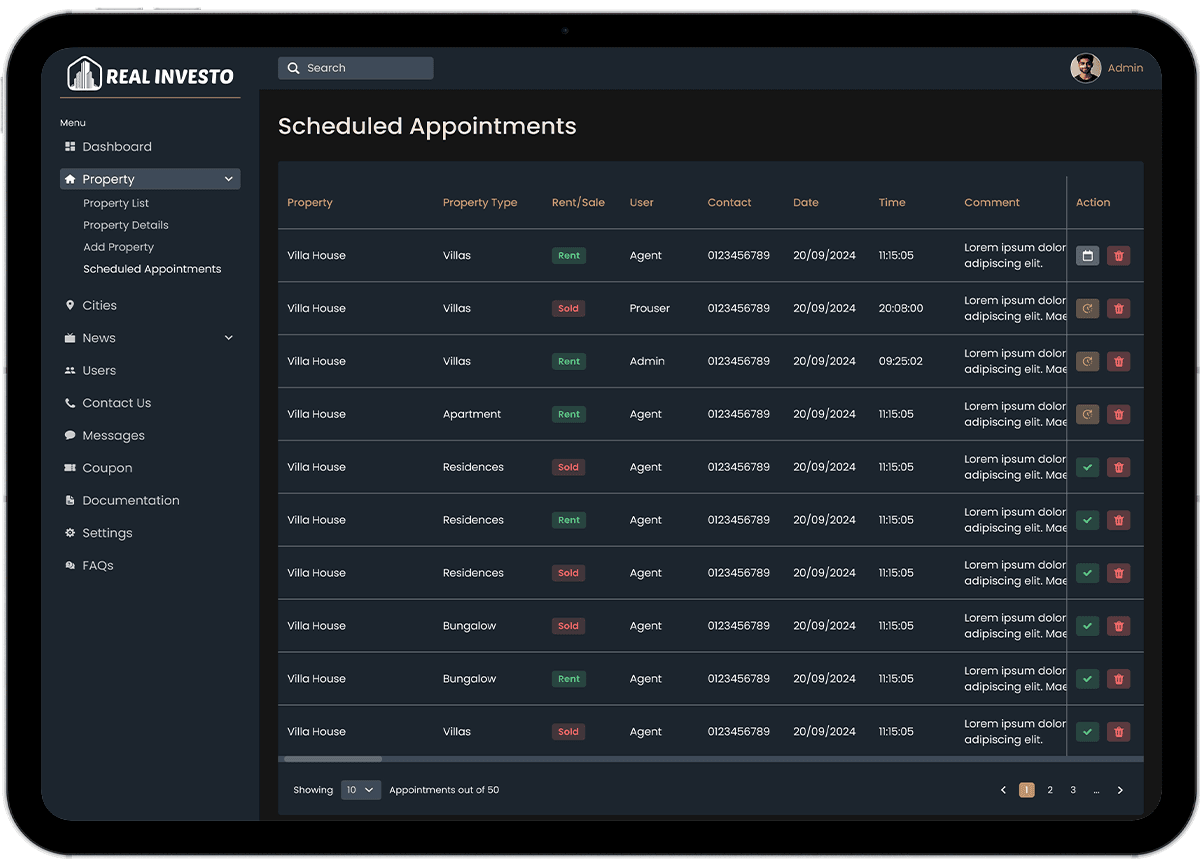Approve the Bungalow Rent appointment with the checkmark
Image resolution: width=1200 pixels, height=866 pixels.
(1088, 679)
